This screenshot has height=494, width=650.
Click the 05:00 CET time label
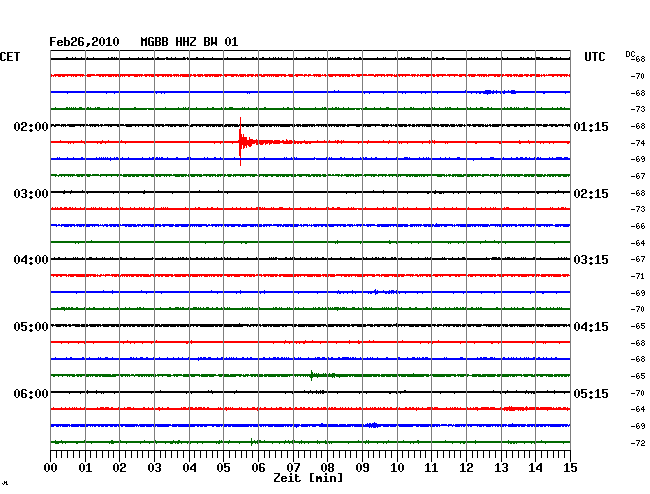coord(31,327)
